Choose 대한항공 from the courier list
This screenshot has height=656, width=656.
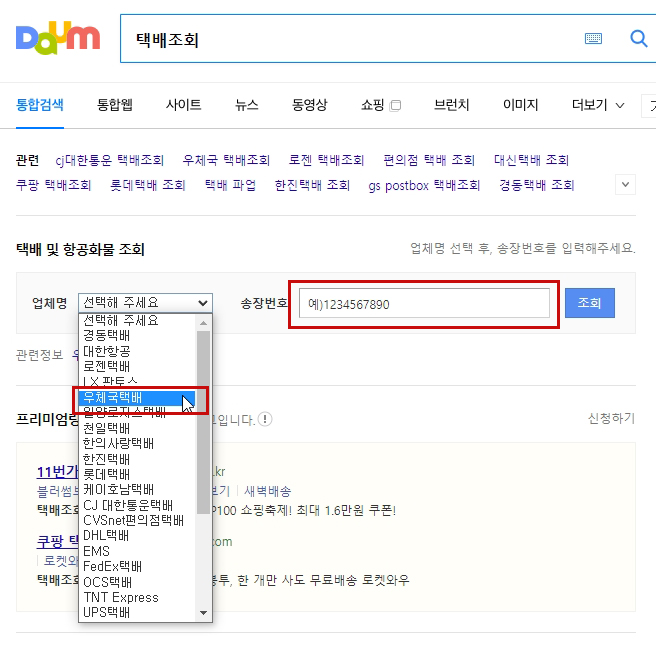tap(137, 351)
